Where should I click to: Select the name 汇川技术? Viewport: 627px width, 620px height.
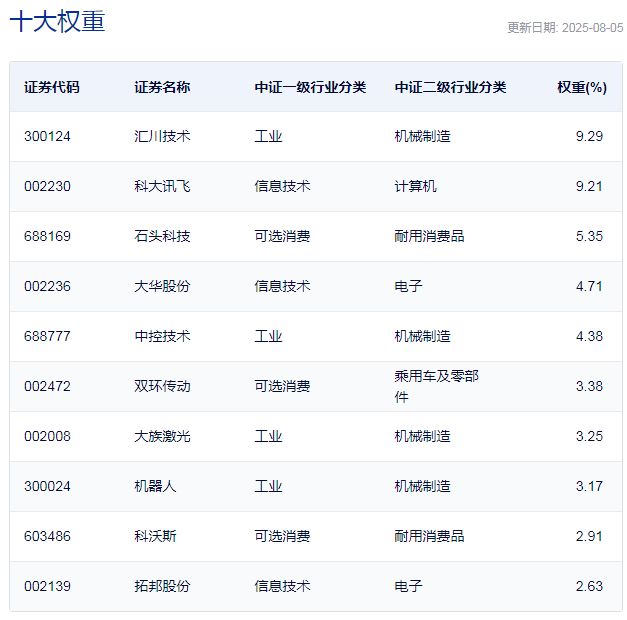pos(162,136)
